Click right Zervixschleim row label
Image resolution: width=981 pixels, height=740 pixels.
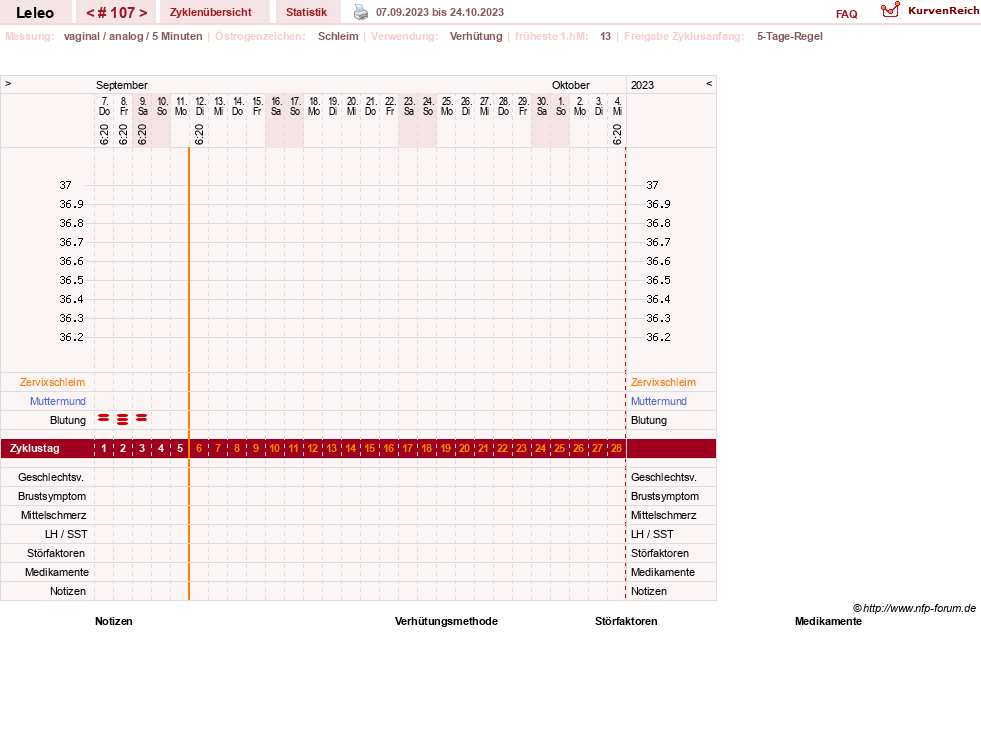[663, 382]
